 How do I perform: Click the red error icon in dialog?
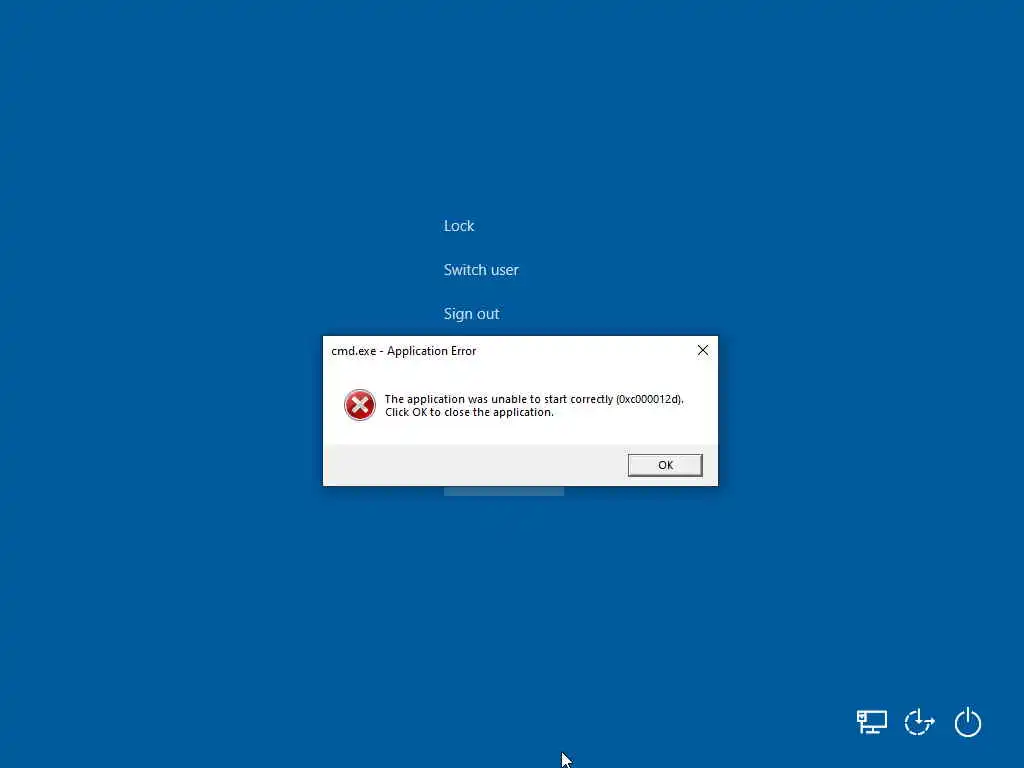pos(360,405)
